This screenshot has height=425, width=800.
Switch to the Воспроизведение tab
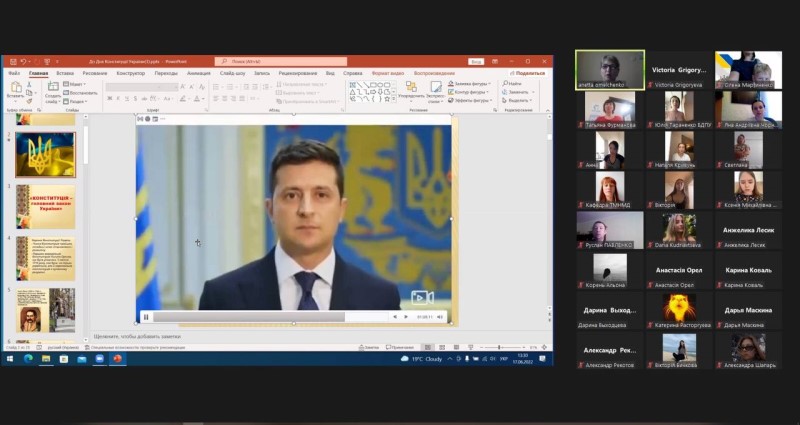(434, 73)
